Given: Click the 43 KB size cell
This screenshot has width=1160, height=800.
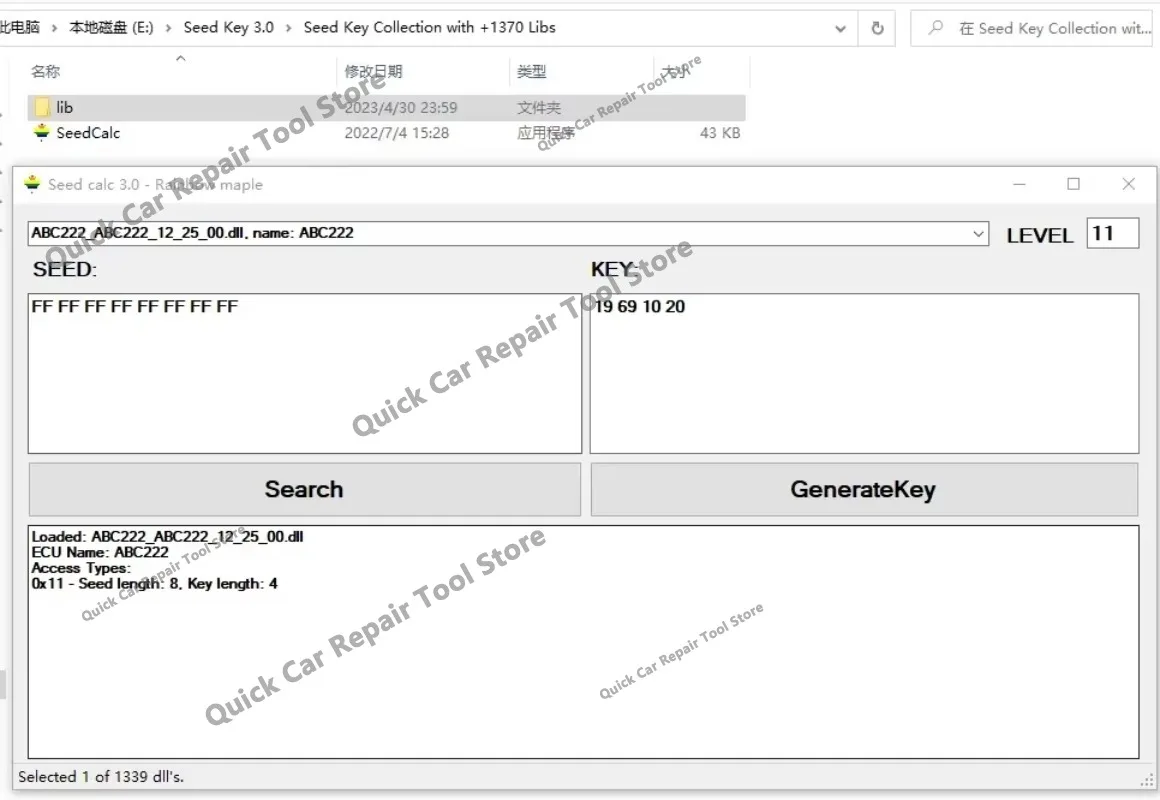Looking at the screenshot, I should click(720, 133).
